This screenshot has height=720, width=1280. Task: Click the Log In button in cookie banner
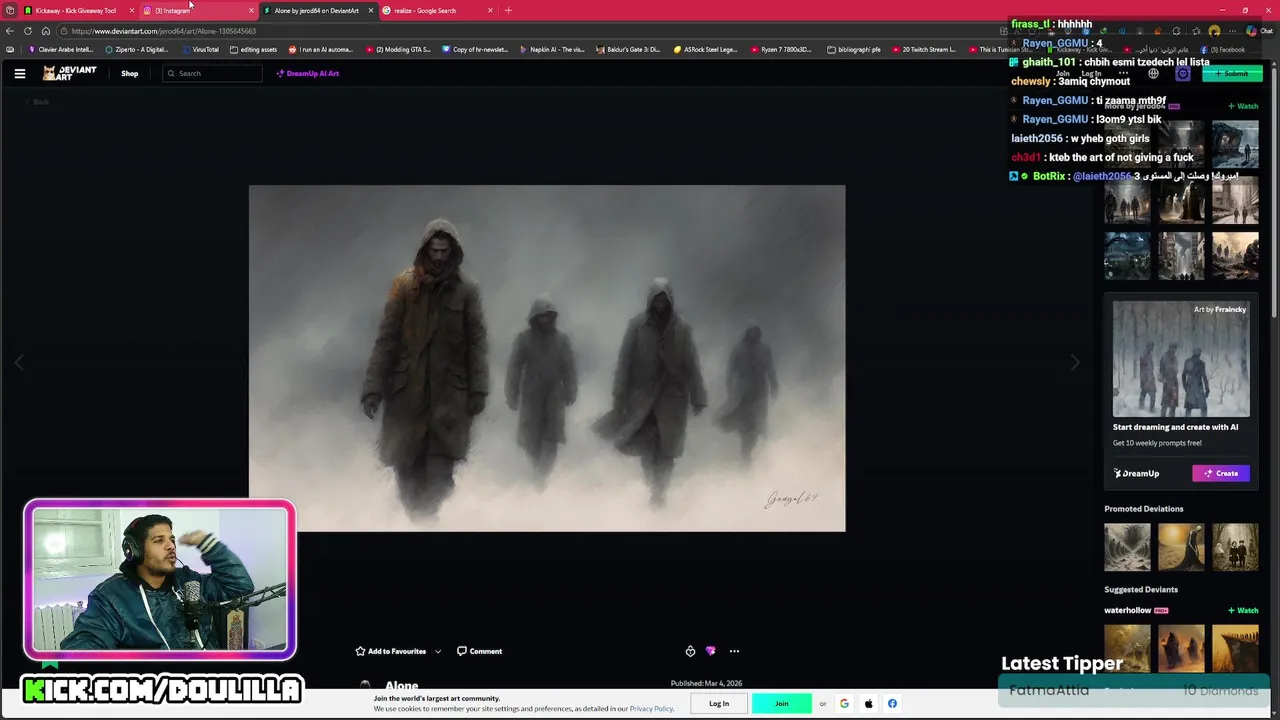[719, 703]
